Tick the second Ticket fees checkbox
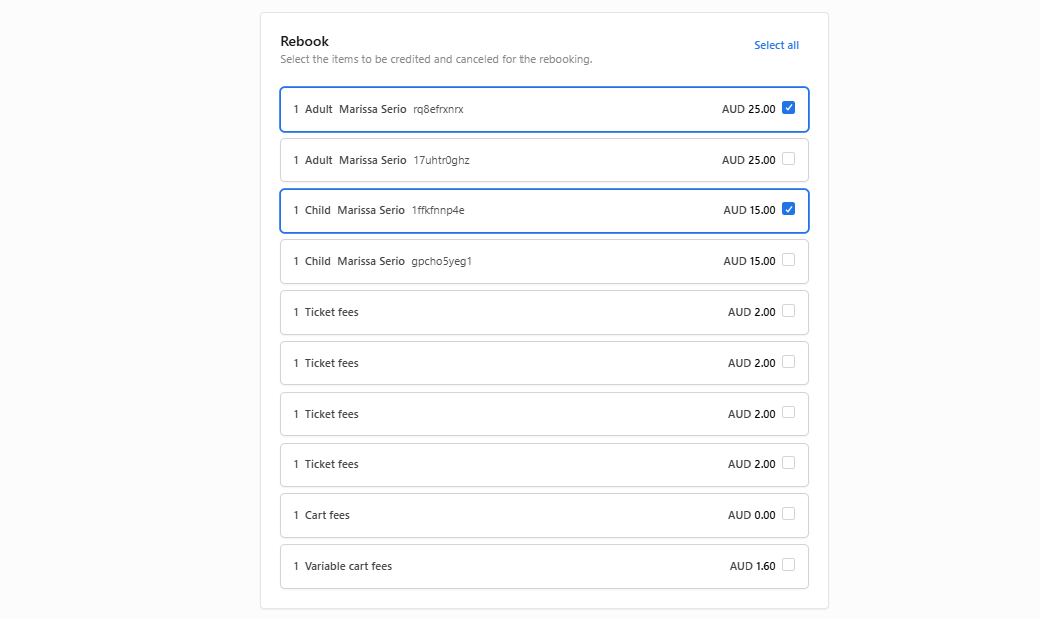 (788, 362)
